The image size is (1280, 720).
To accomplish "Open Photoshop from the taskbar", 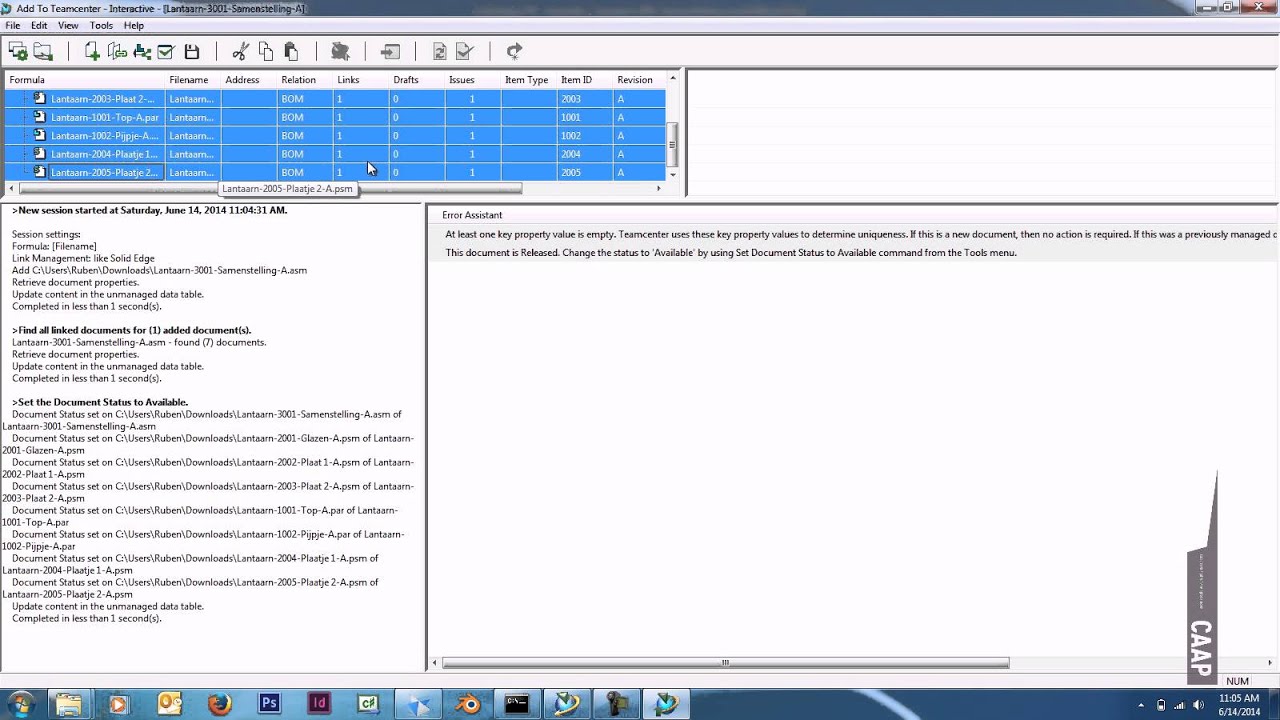I will pyautogui.click(x=269, y=704).
